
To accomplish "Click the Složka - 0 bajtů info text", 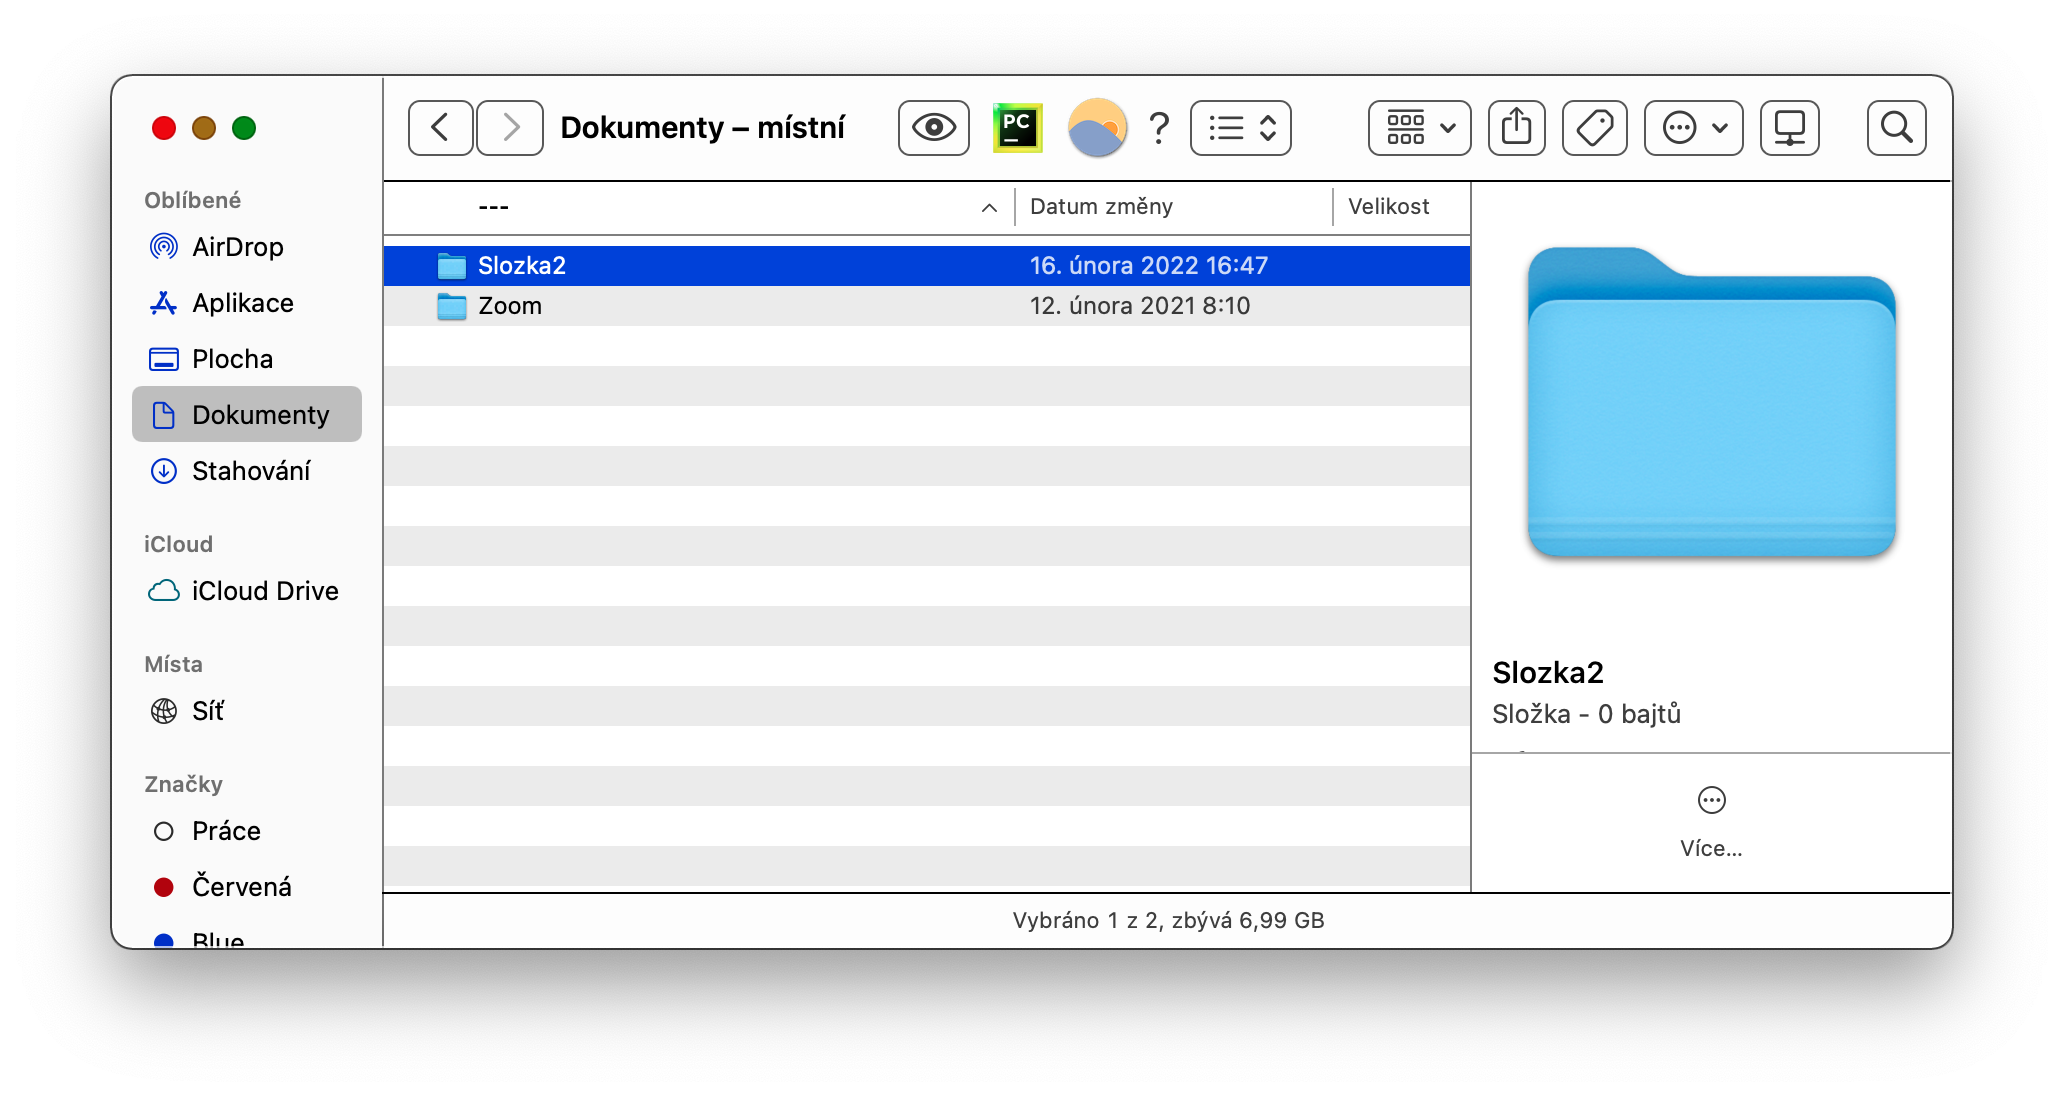I will [1586, 714].
